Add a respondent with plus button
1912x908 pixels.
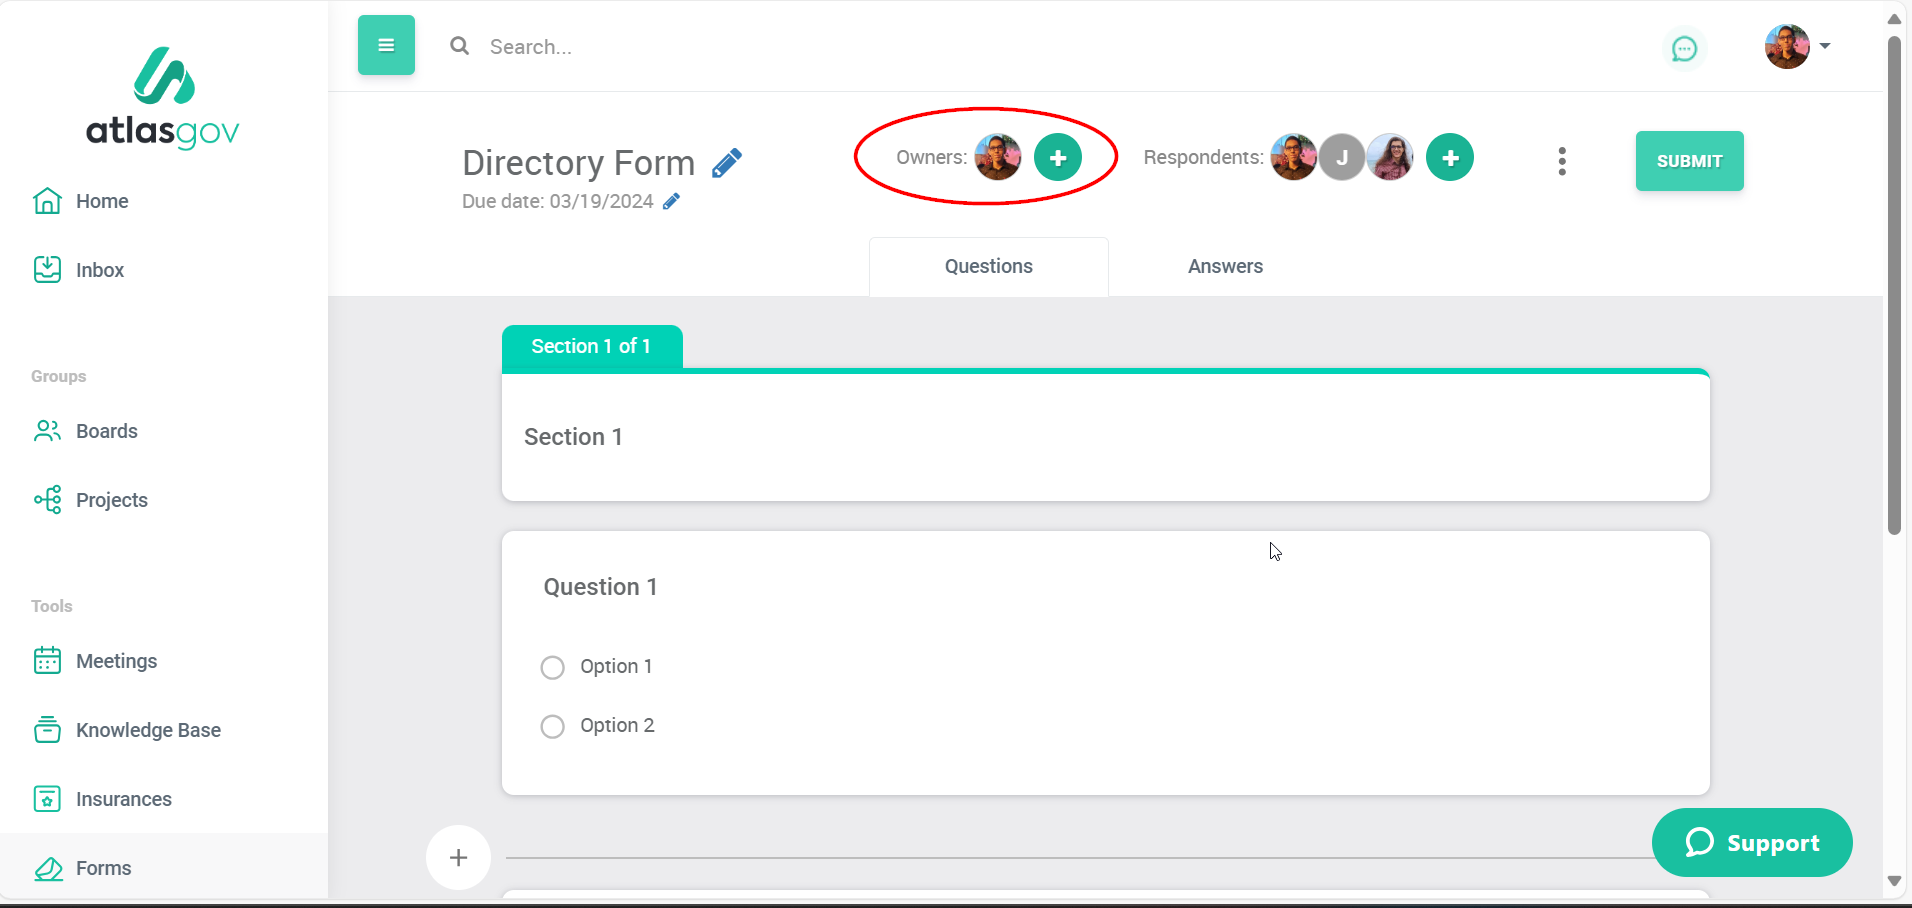click(x=1450, y=157)
